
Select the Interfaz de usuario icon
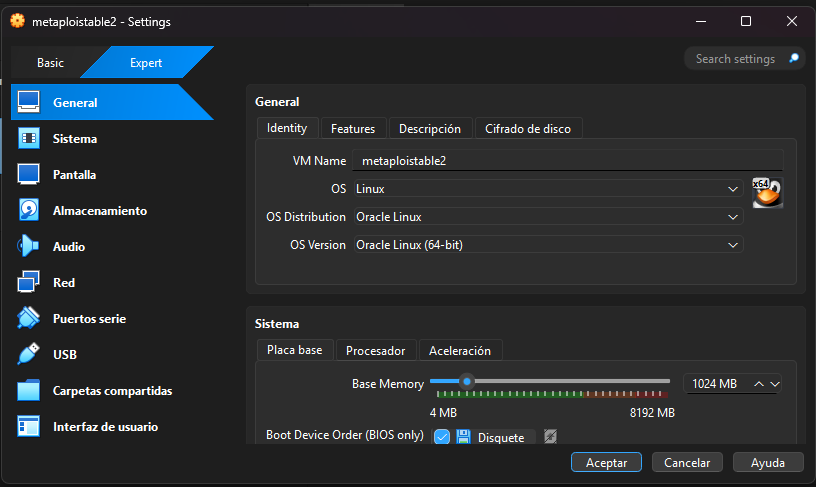29,427
